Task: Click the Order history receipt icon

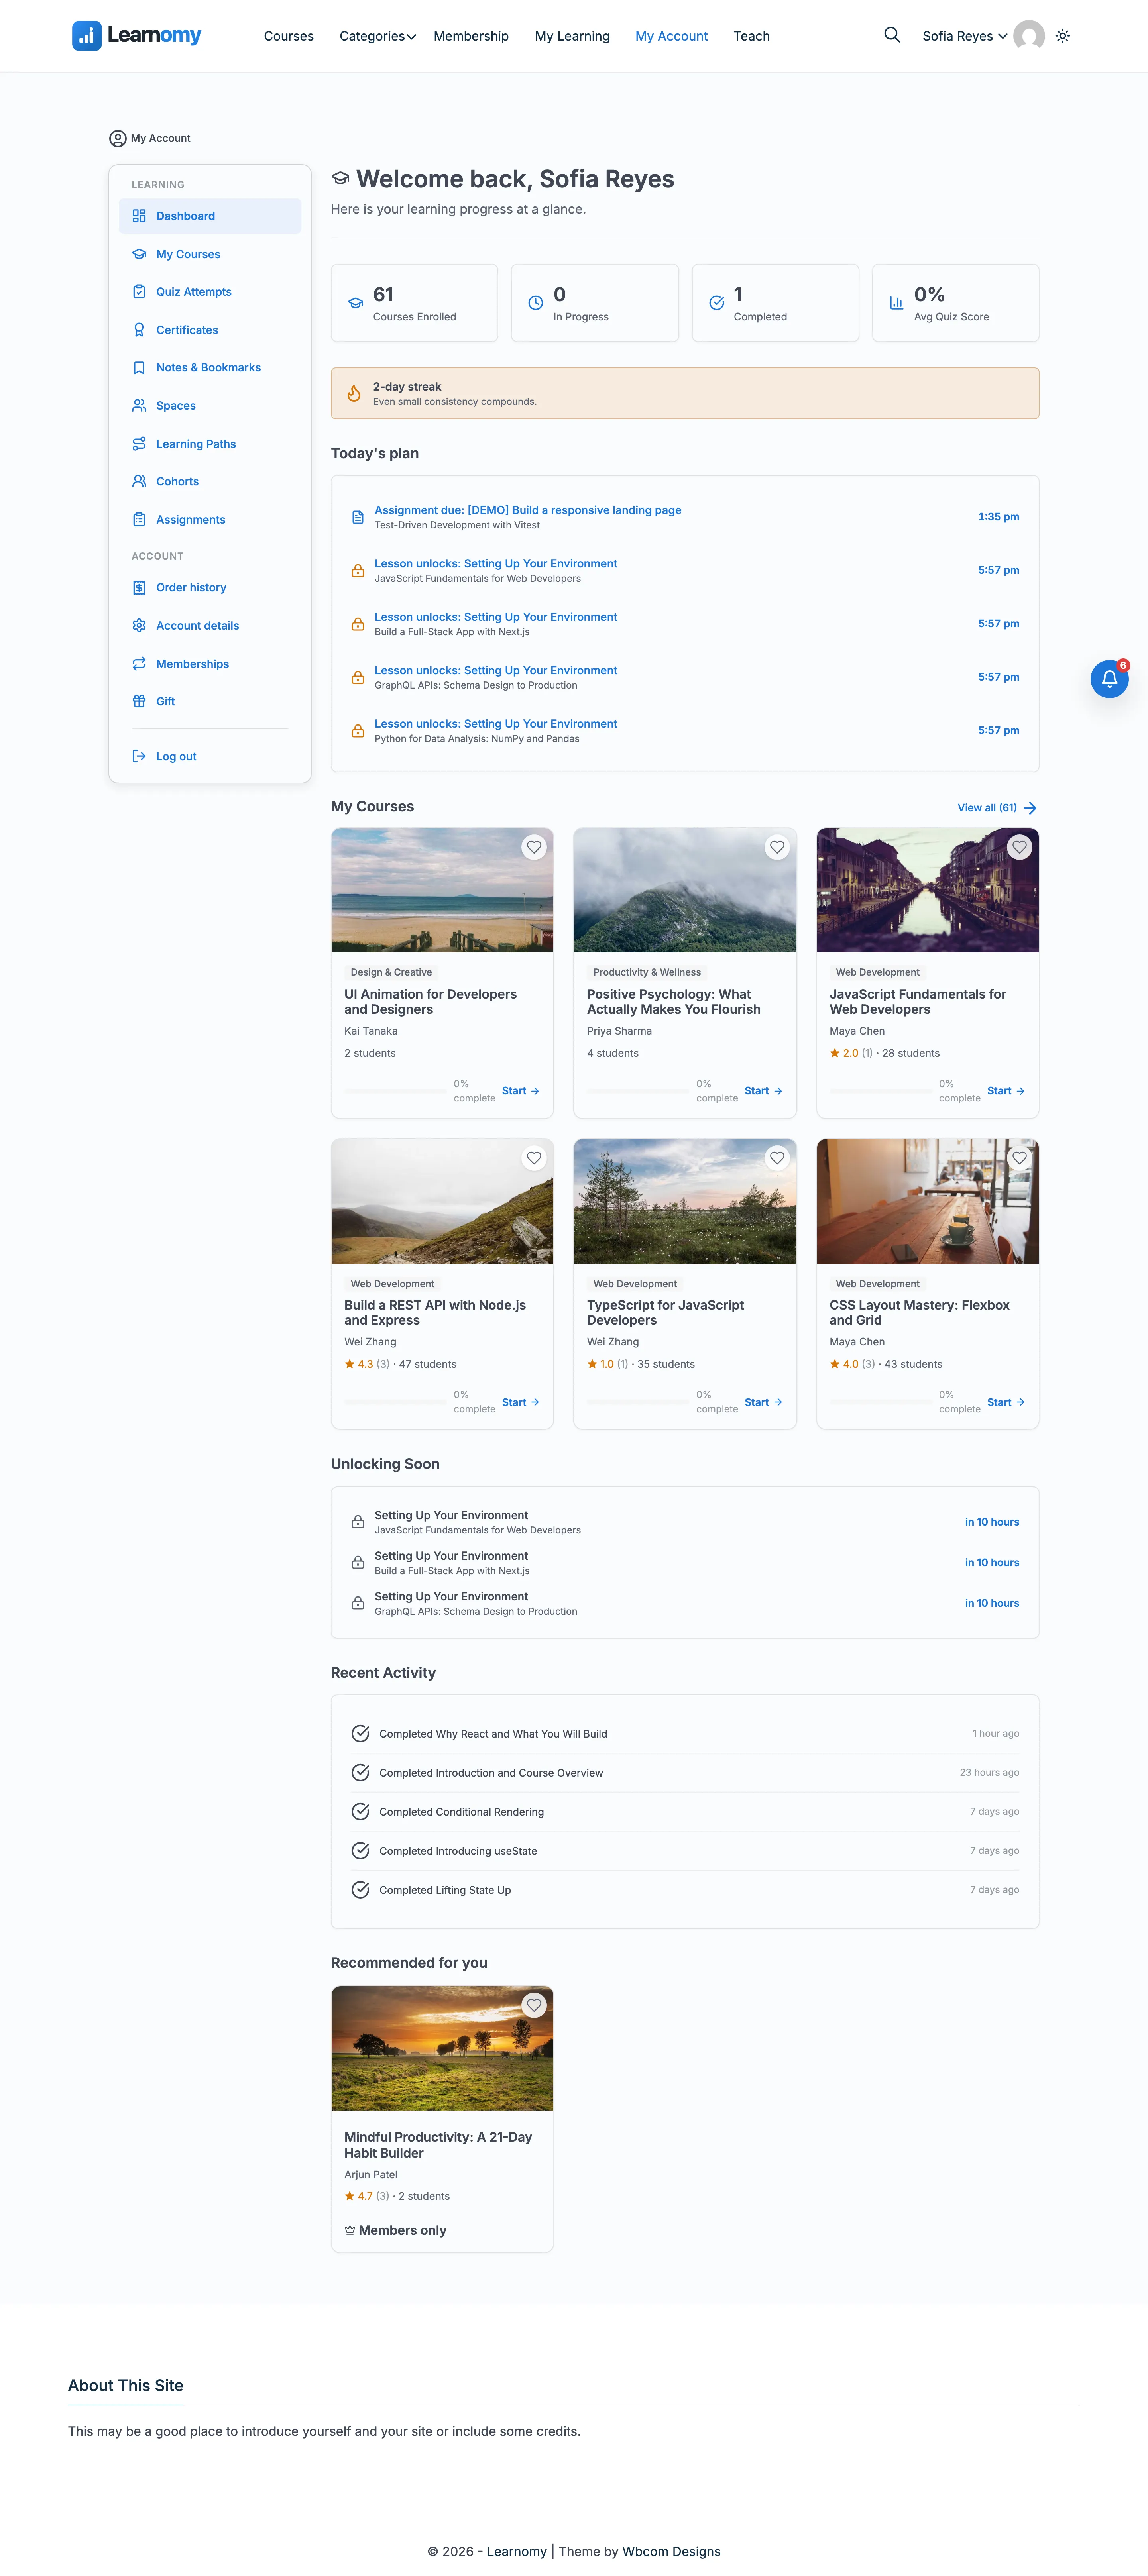Action: tap(139, 588)
